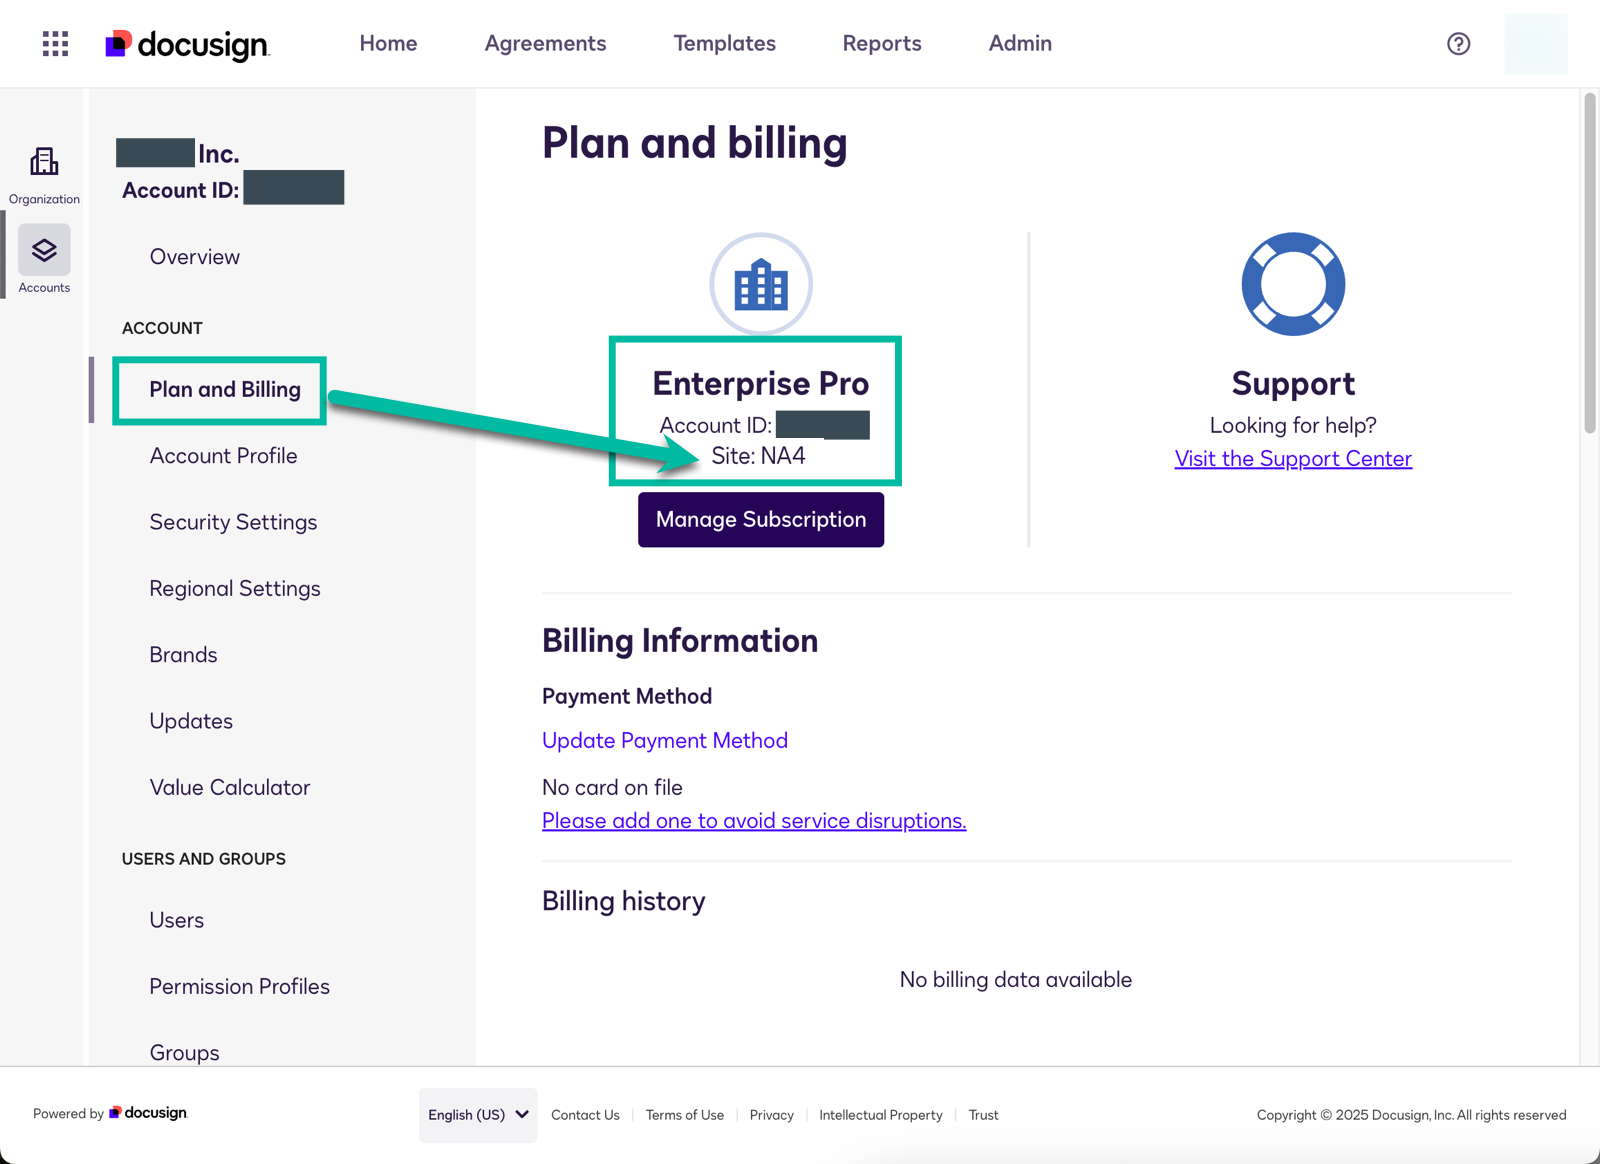Select the Accounts layers icon
The image size is (1600, 1164).
(x=44, y=251)
